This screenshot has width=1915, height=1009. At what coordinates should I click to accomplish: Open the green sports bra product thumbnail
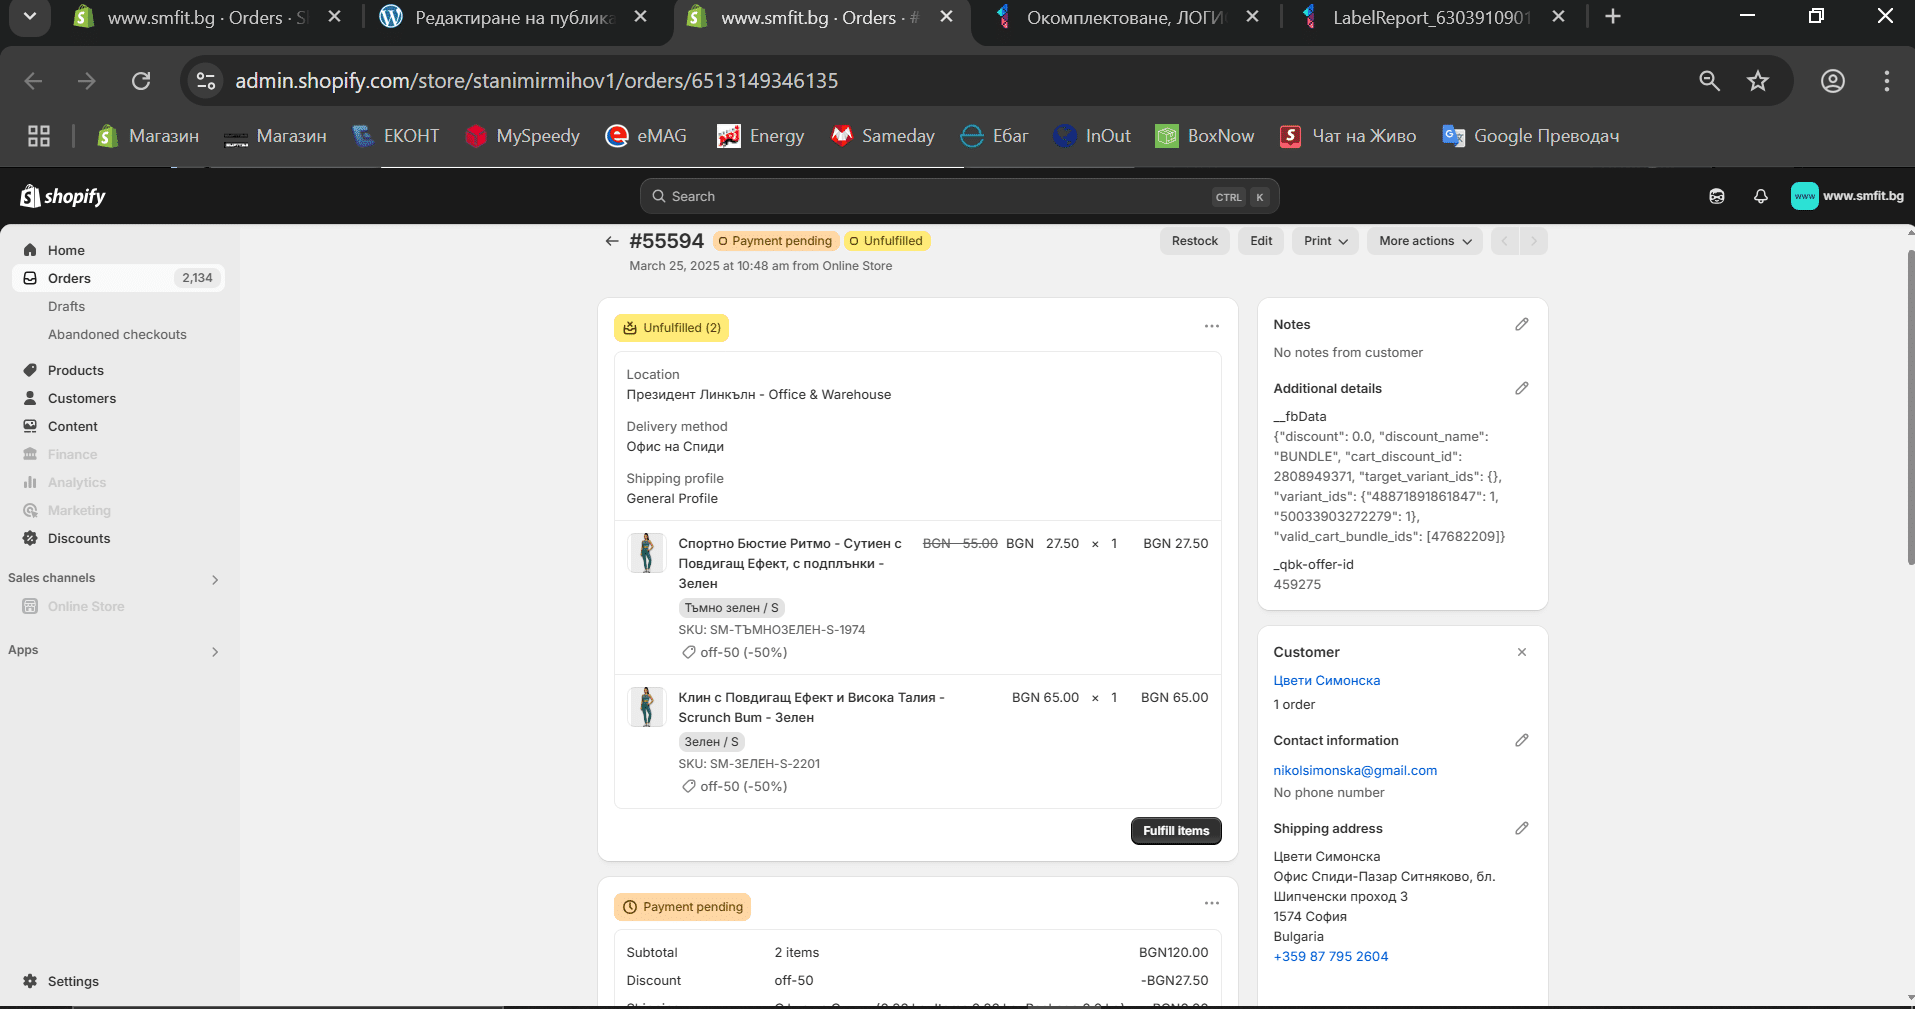(x=646, y=553)
